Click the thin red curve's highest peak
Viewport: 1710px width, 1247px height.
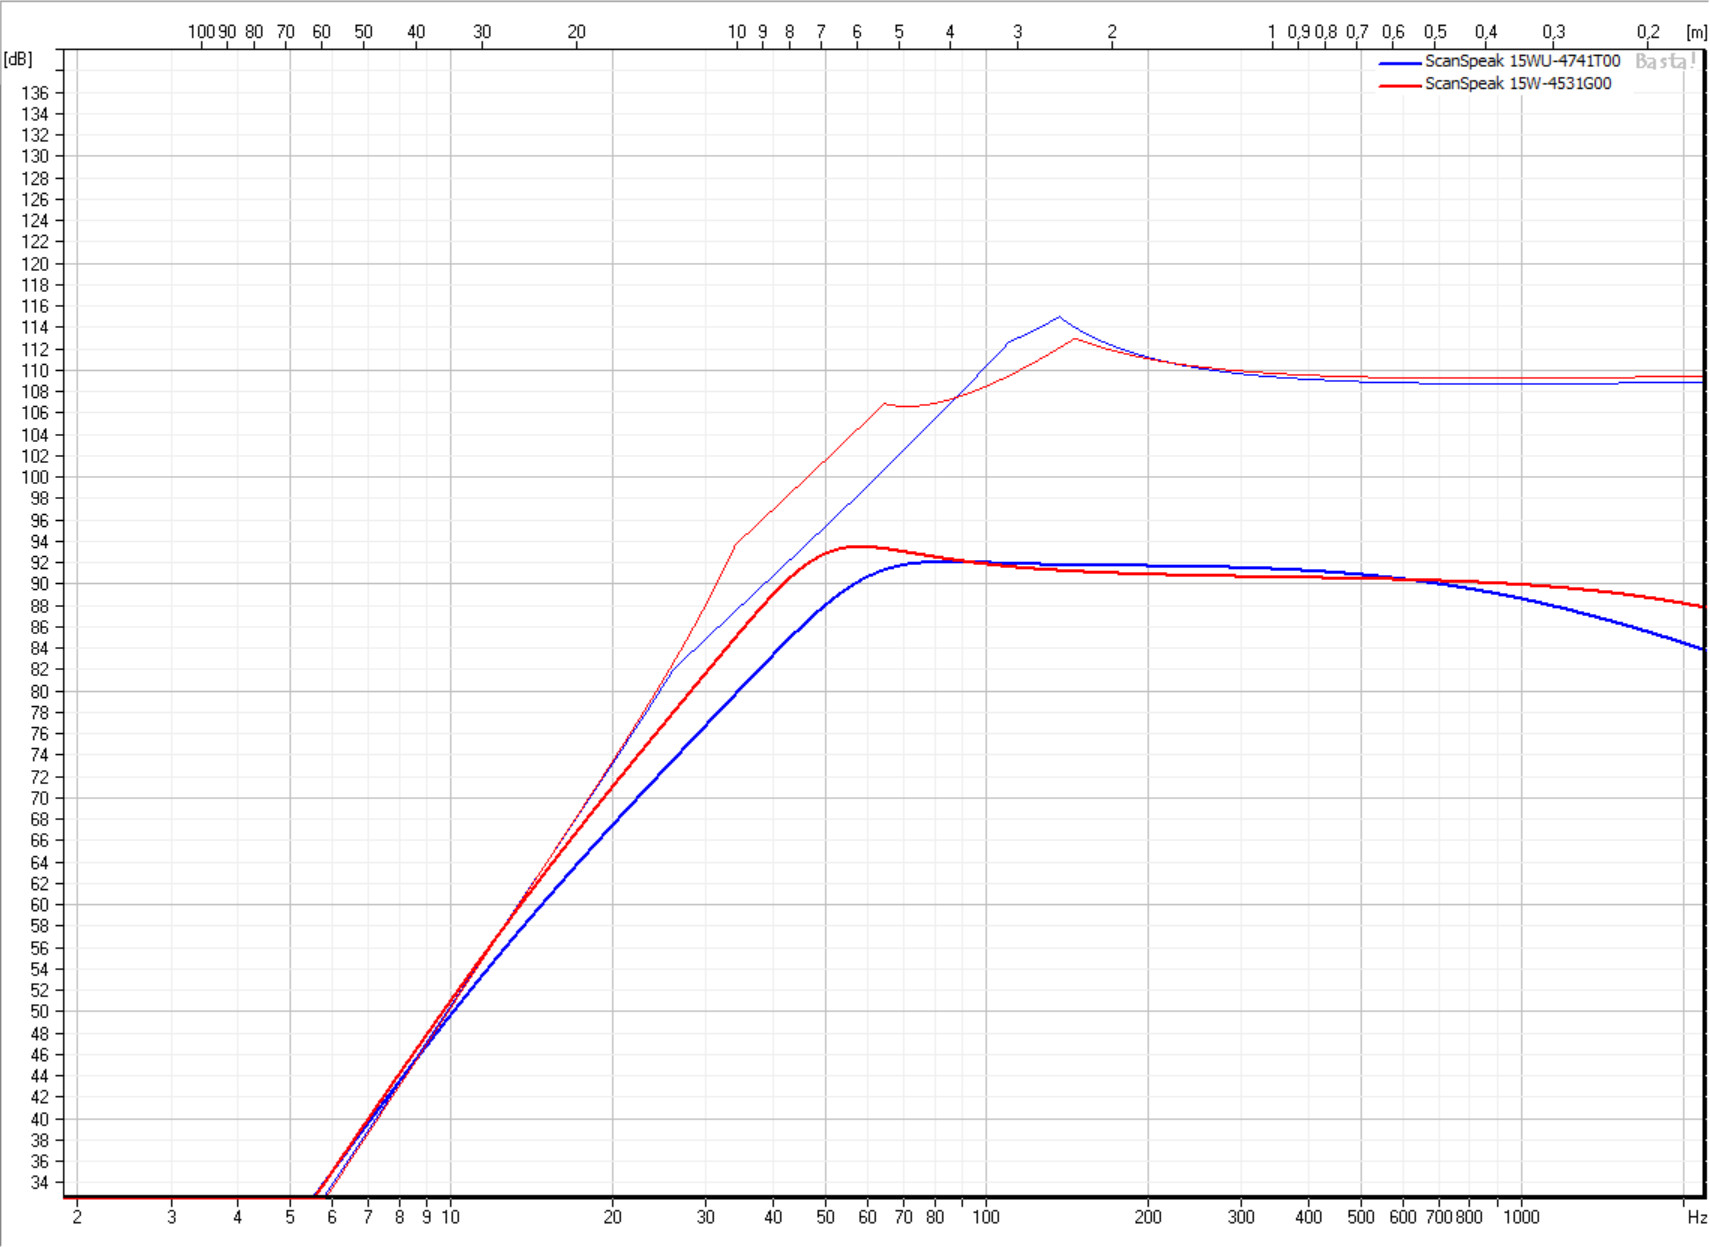tap(1075, 339)
